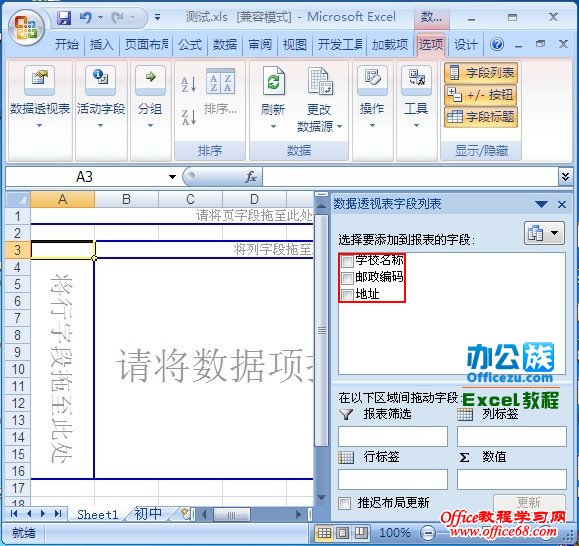Switch to the 设计 (Design) tab
This screenshot has height=546, width=579.
466,45
